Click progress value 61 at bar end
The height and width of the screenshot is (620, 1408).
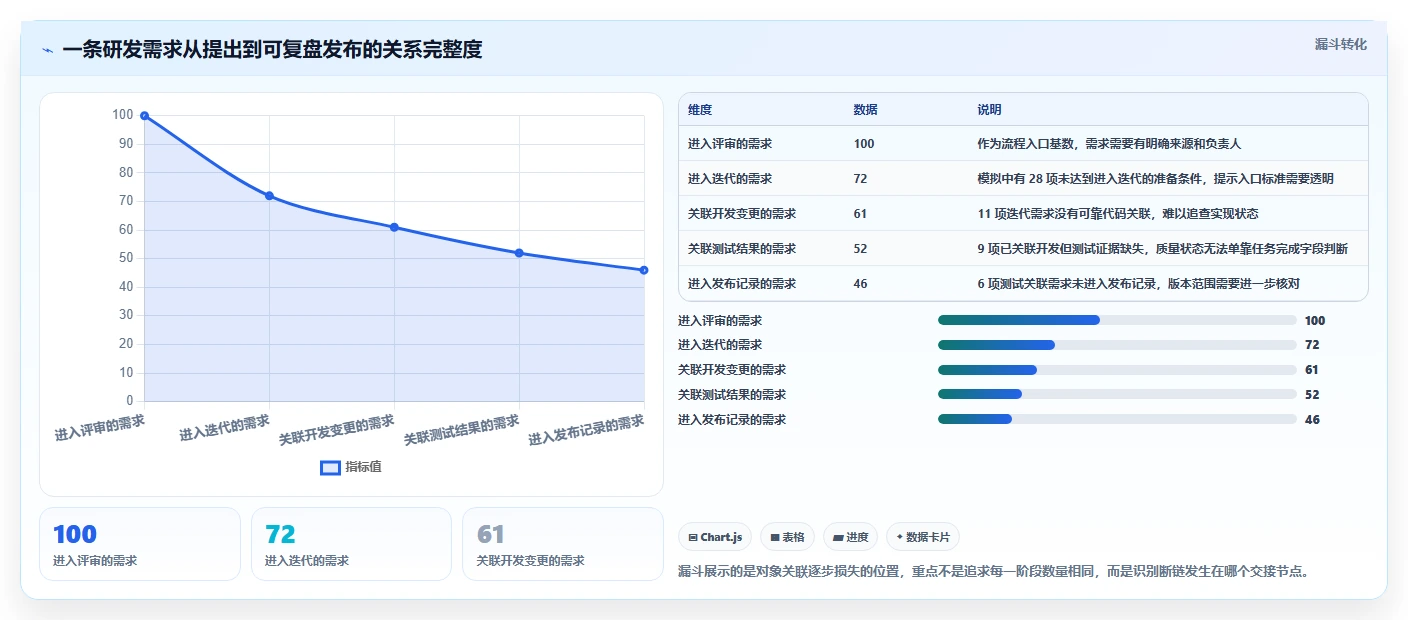1312,370
